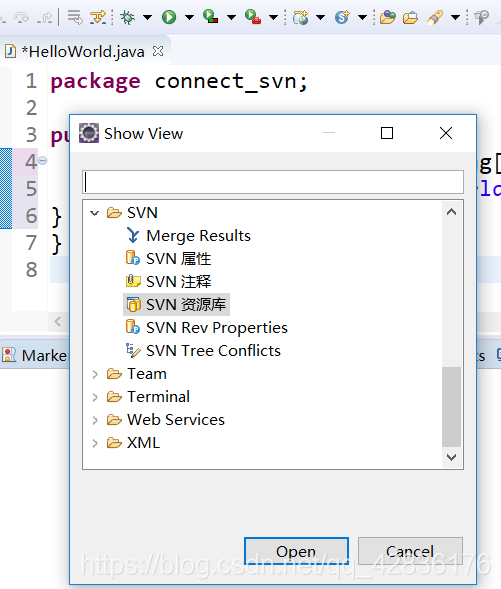
Task: Click the pin toolbar icon at right
Action: coord(481,17)
